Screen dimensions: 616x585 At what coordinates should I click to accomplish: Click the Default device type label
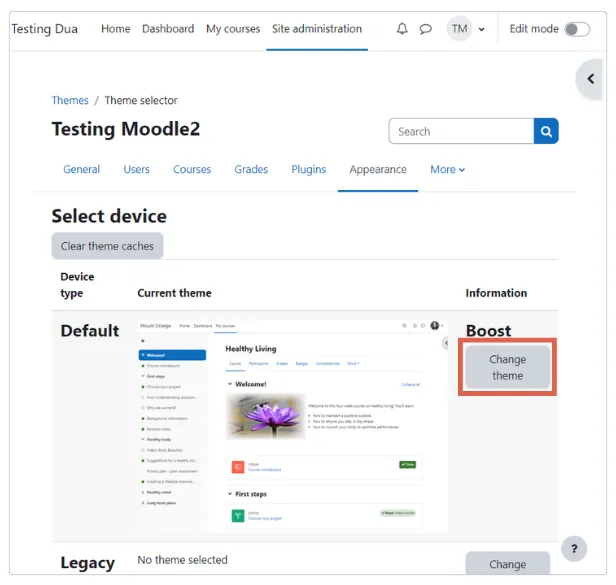coord(90,331)
